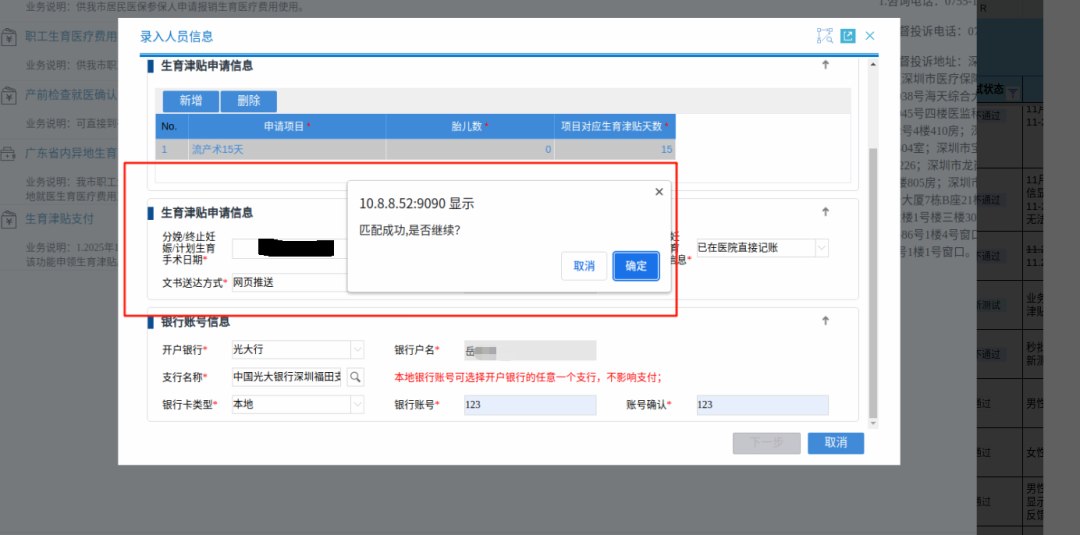
Task: Collapse the second 生育津贴申请信息 section arrow
Action: pyautogui.click(x=825, y=212)
